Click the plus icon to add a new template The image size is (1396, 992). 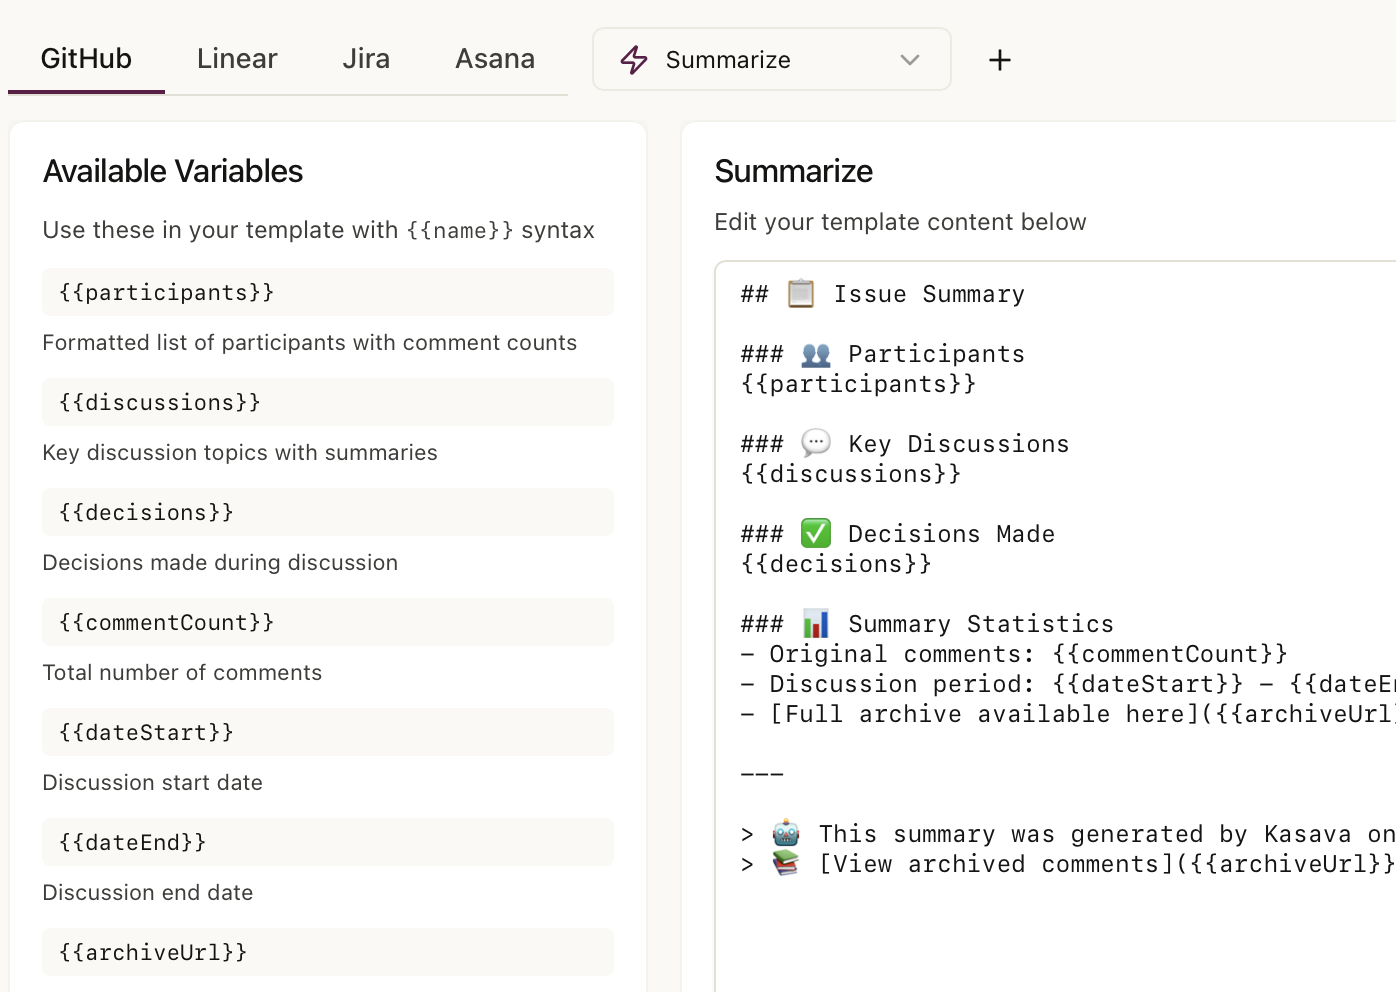click(x=999, y=60)
